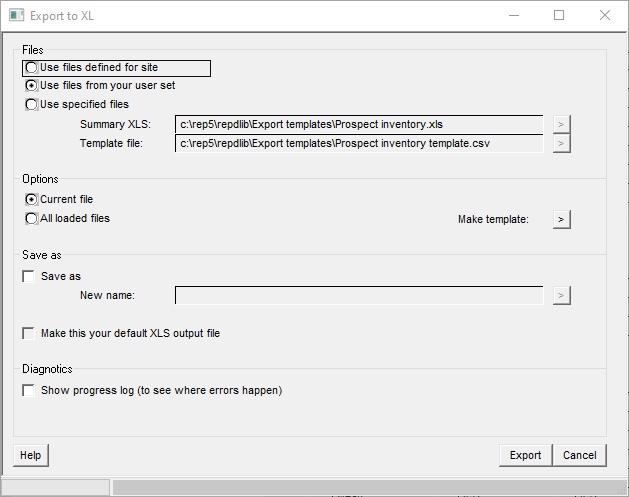Select the 'Current file' option
Image resolution: width=629 pixels, height=497 pixels.
32,200
